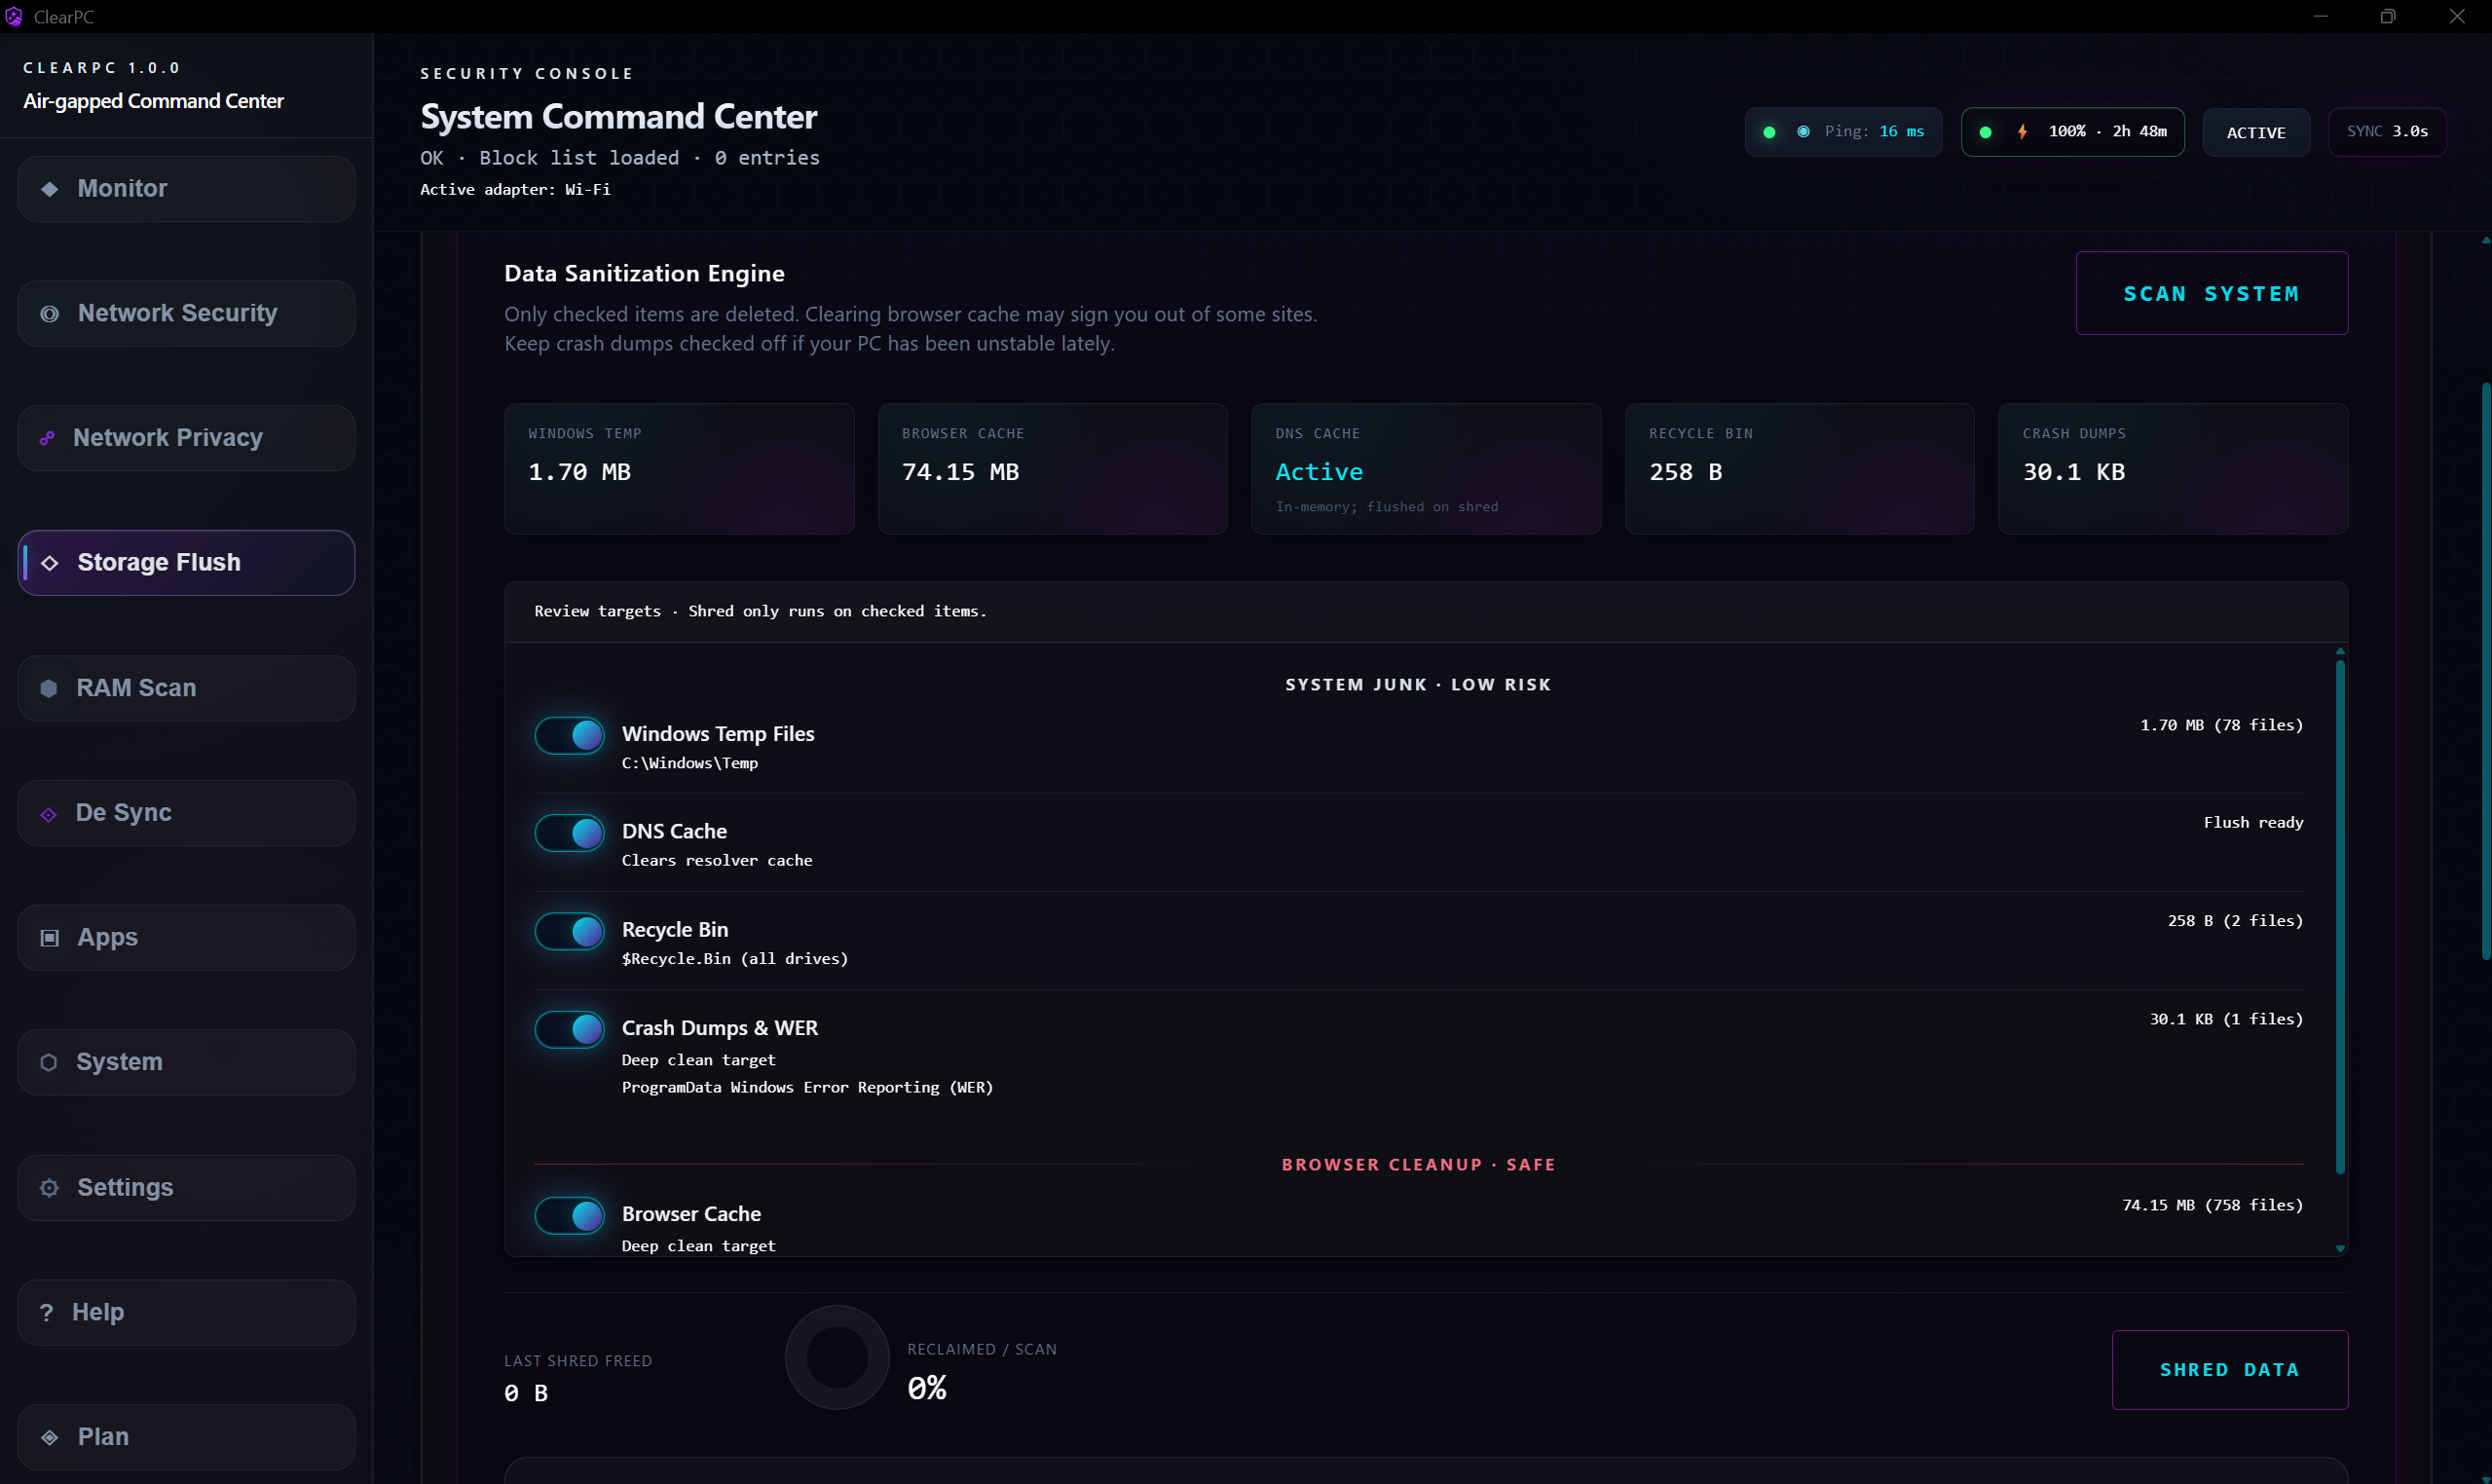This screenshot has height=1484, width=2492.
Task: Click the battery lightning bolt icon
Action: [2022, 132]
